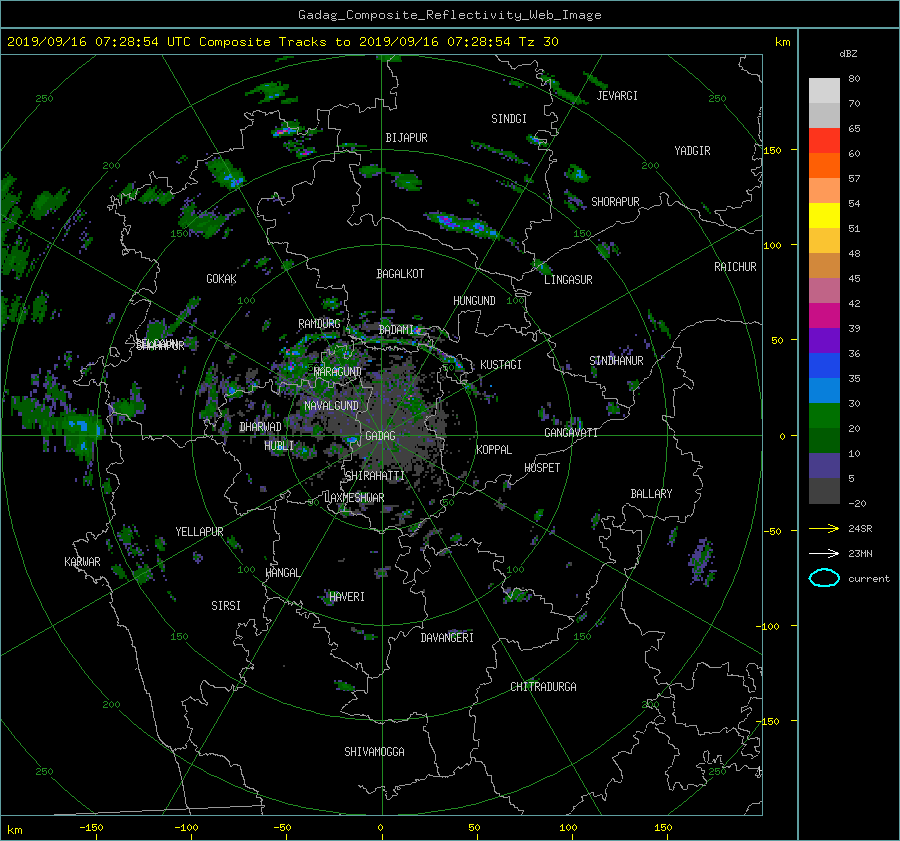This screenshot has height=841, width=900.
Task: Click the YADGIR city label
Action: point(692,151)
